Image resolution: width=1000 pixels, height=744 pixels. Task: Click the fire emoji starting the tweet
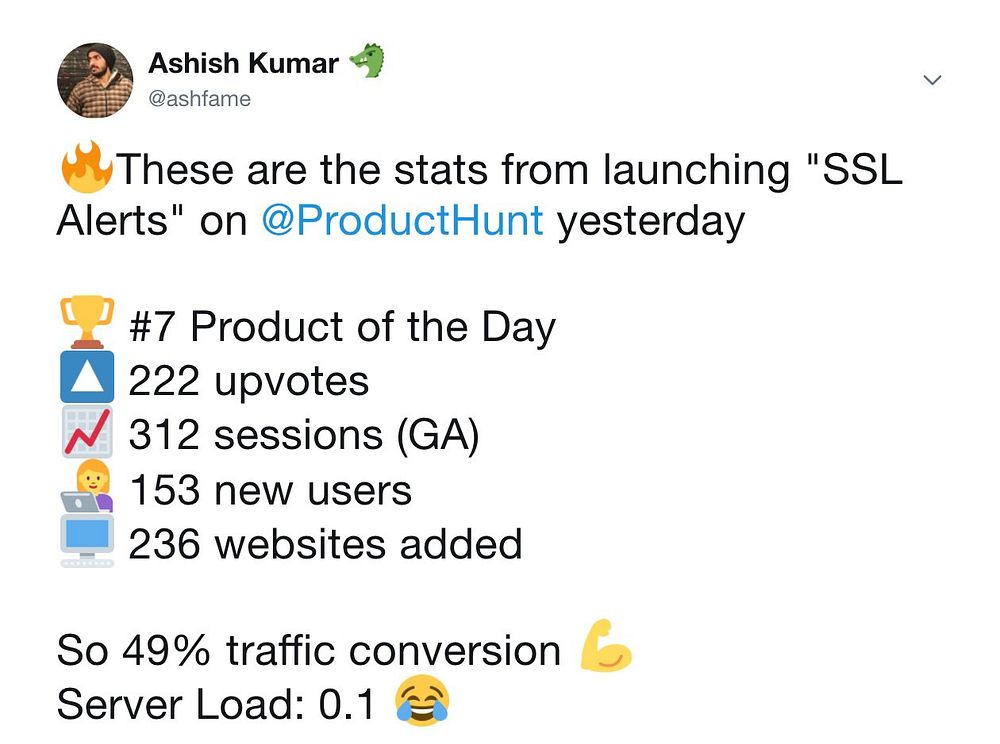(87, 167)
